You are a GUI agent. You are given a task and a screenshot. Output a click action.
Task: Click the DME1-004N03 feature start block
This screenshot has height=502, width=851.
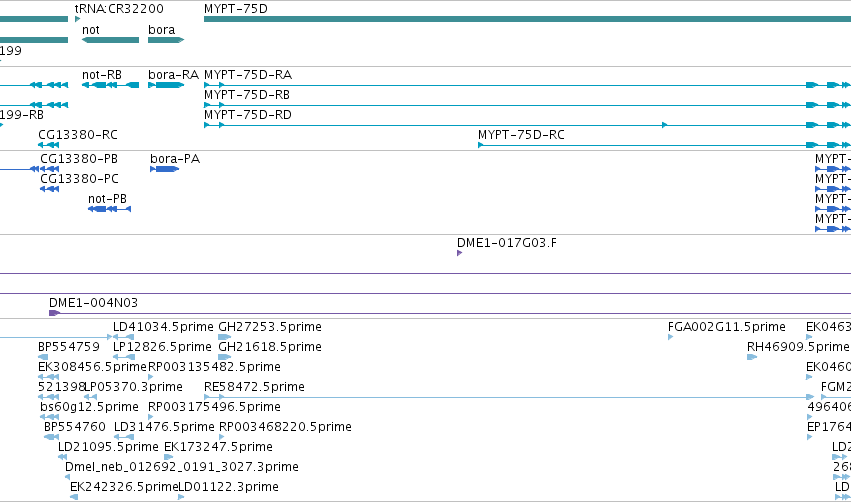point(54,313)
